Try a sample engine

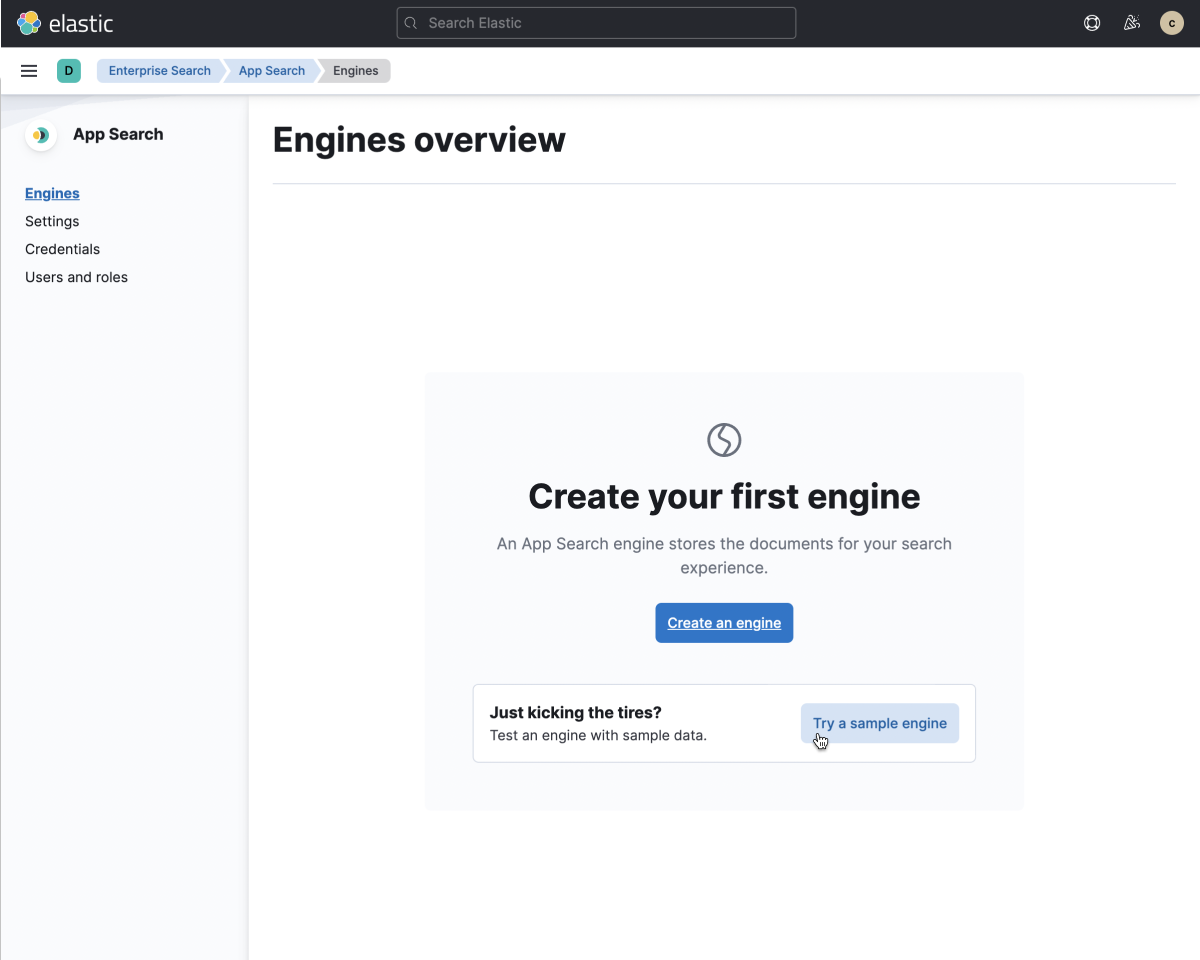pos(880,722)
